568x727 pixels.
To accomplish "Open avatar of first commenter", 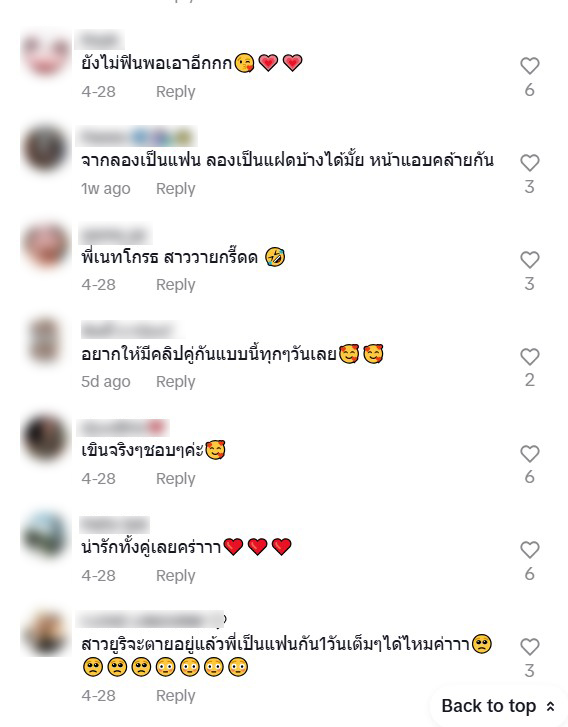I will (45, 54).
